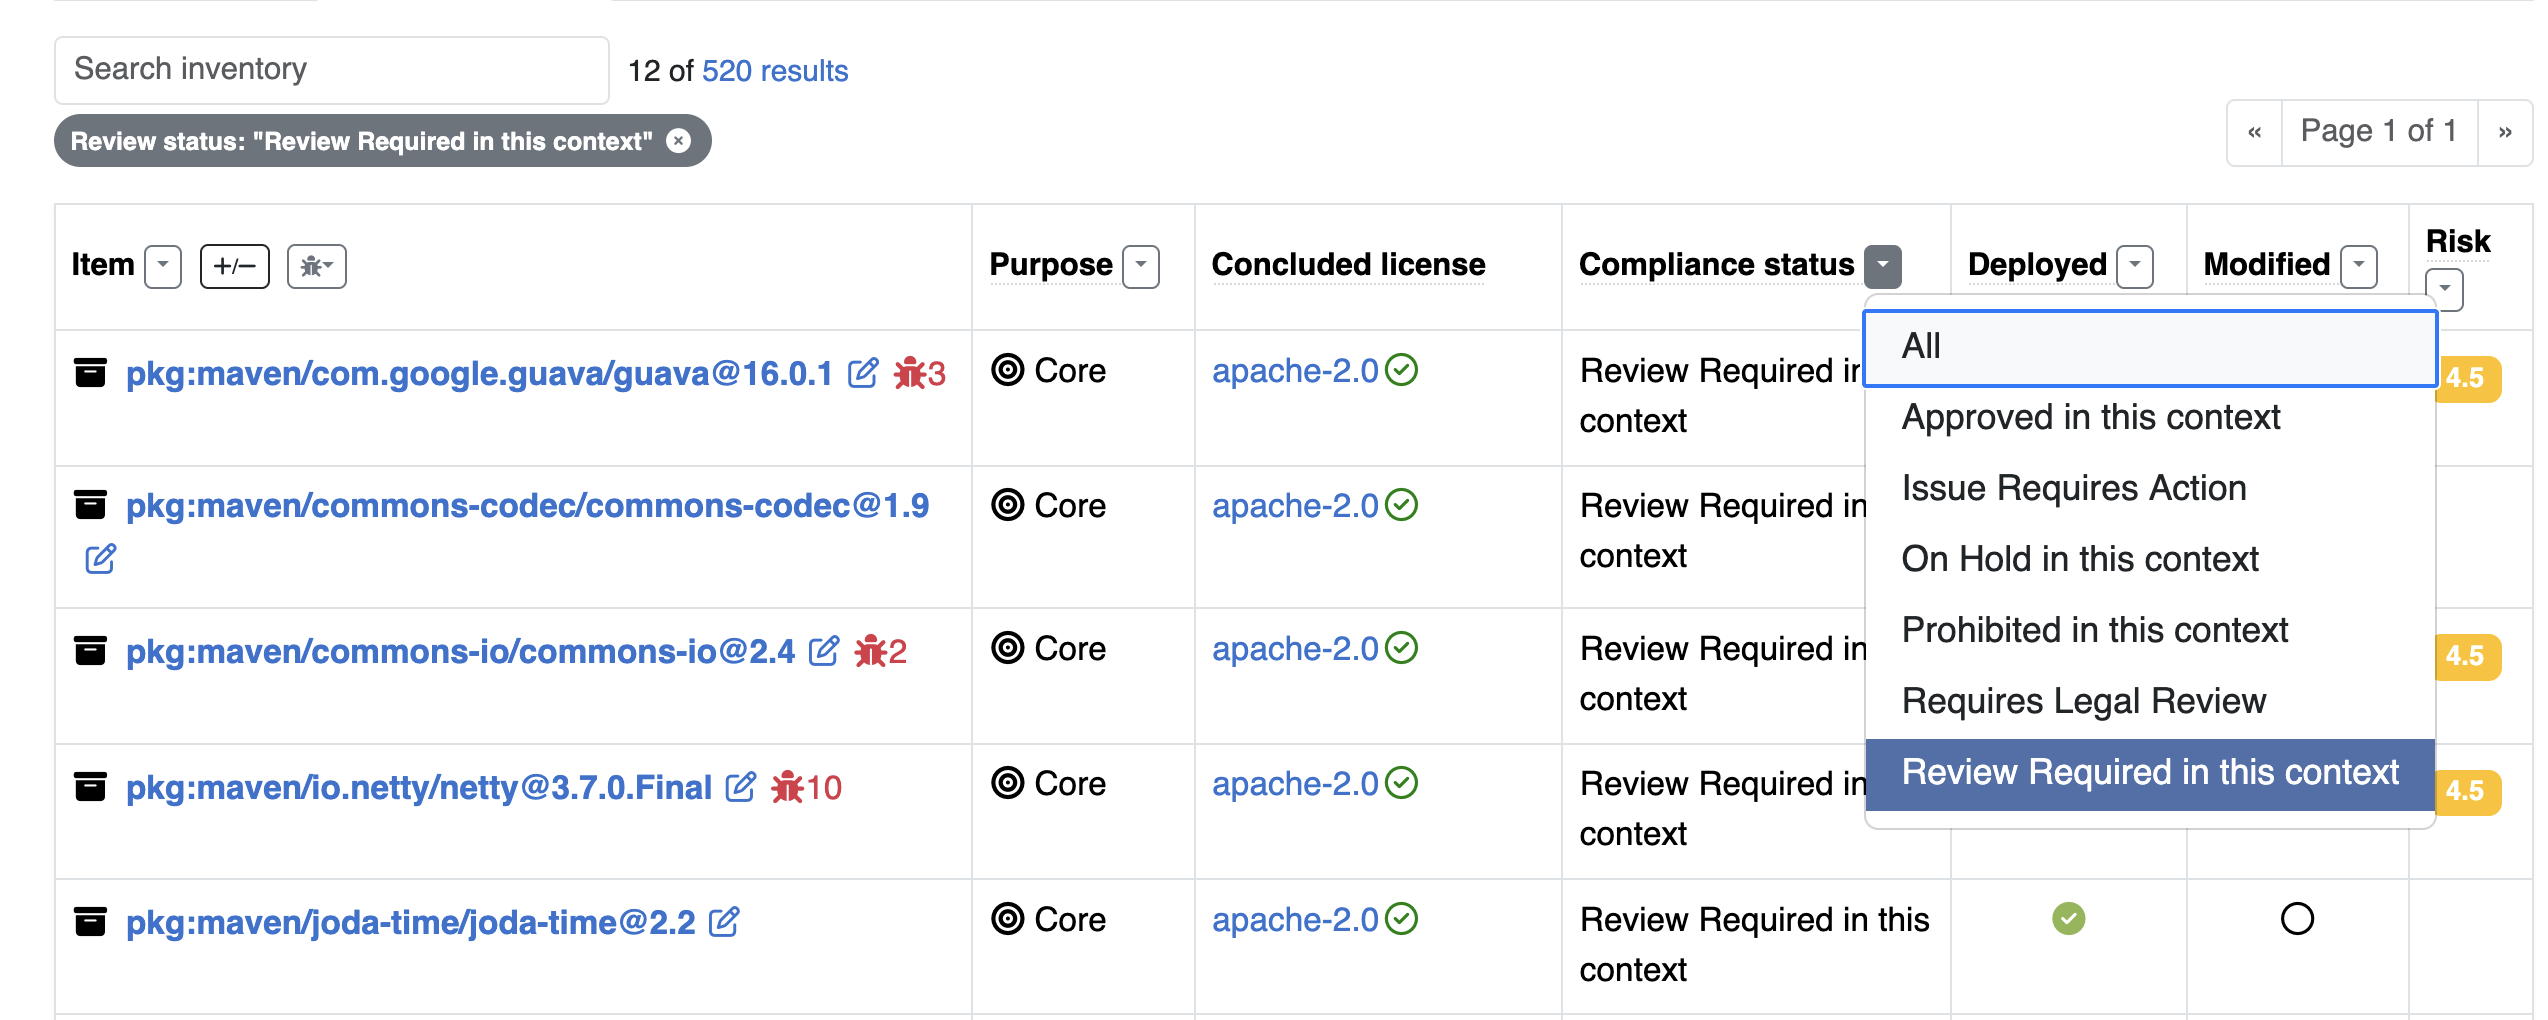2548x1020 pixels.
Task: Click the Concluded license column header
Action: coord(1348,265)
